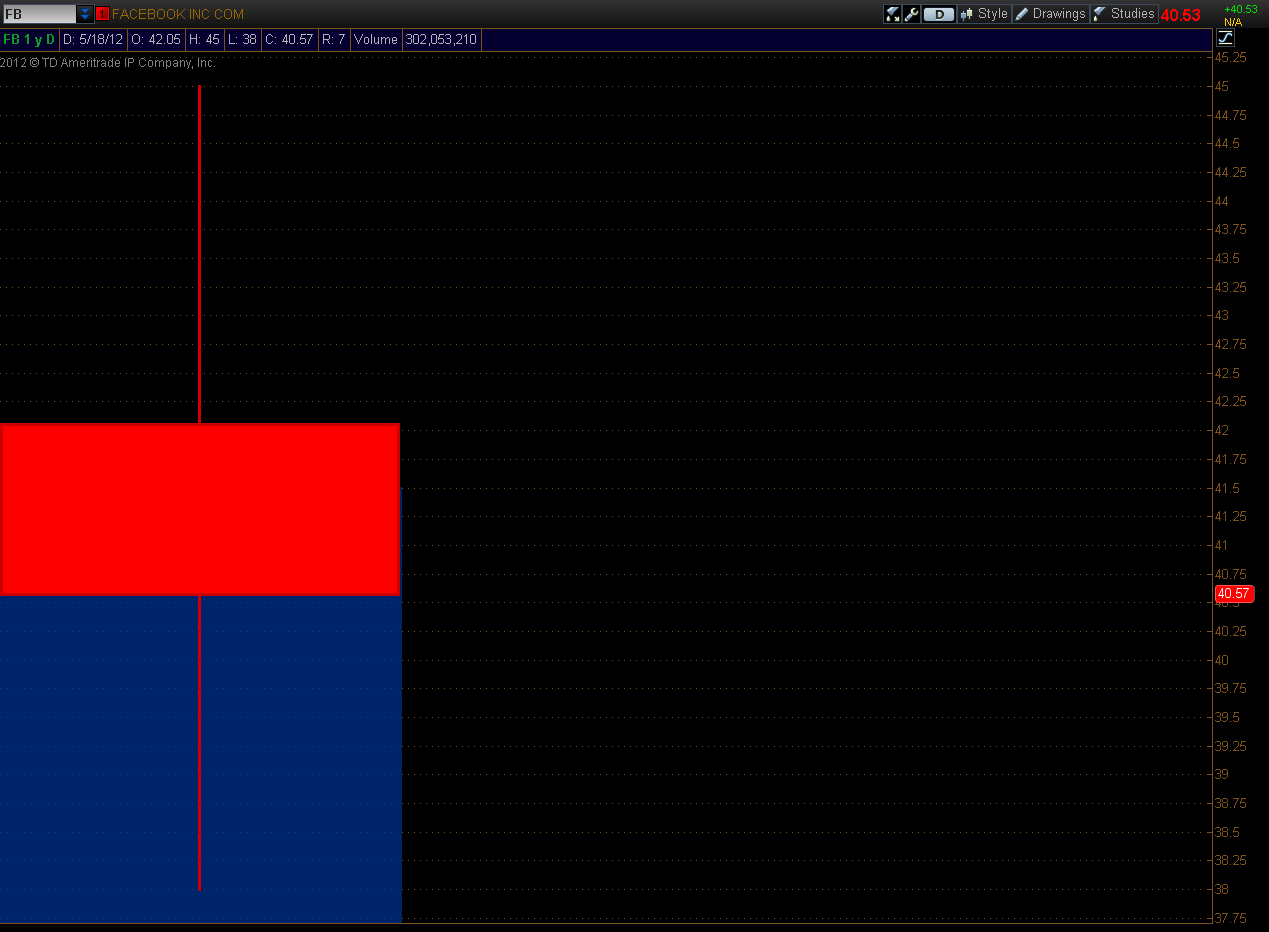Click the 39.25 price axis label
The height and width of the screenshot is (932, 1269).
(x=1230, y=746)
